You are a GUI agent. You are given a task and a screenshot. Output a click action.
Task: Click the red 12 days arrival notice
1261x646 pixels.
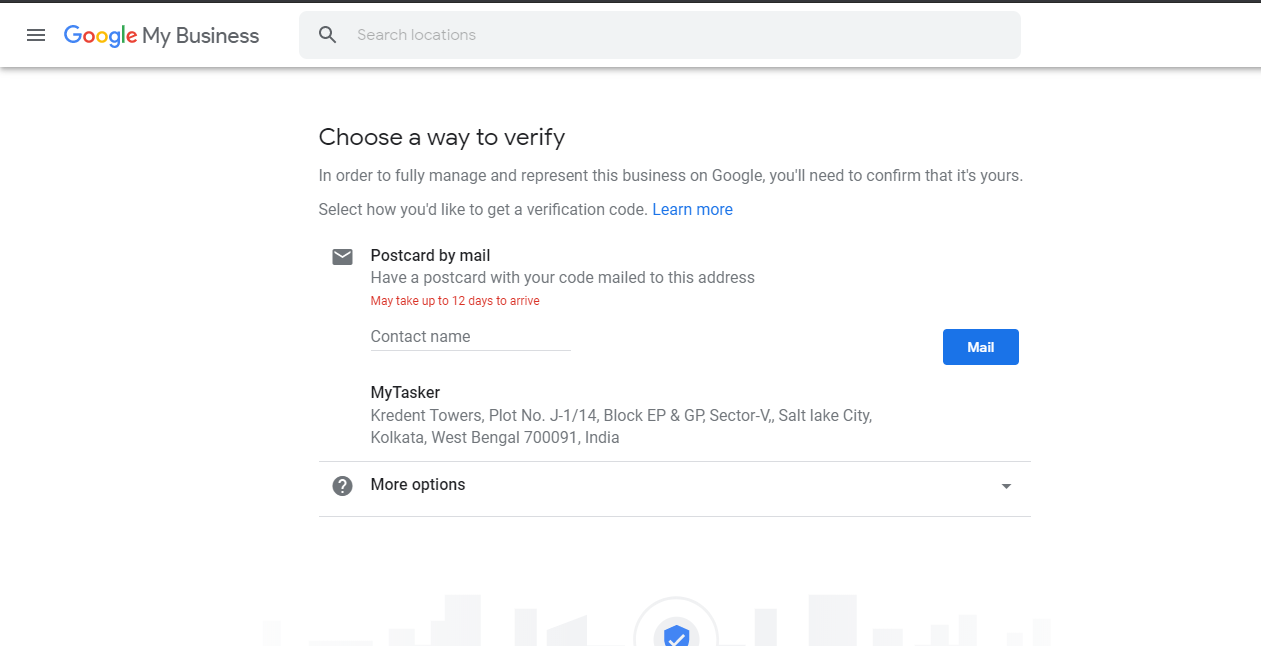click(455, 301)
